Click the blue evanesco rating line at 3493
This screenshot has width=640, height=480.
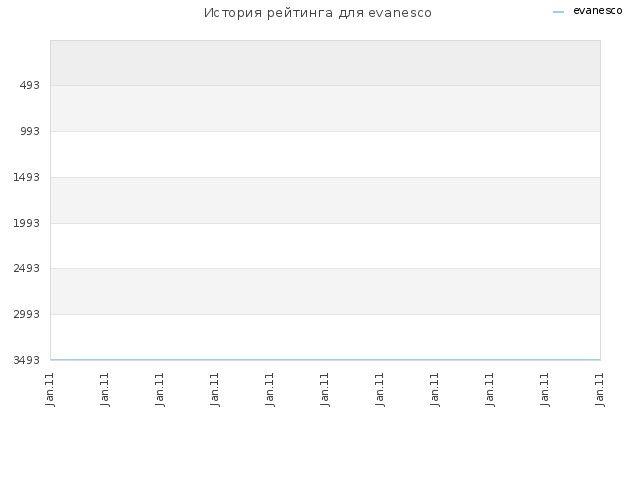tap(325, 360)
